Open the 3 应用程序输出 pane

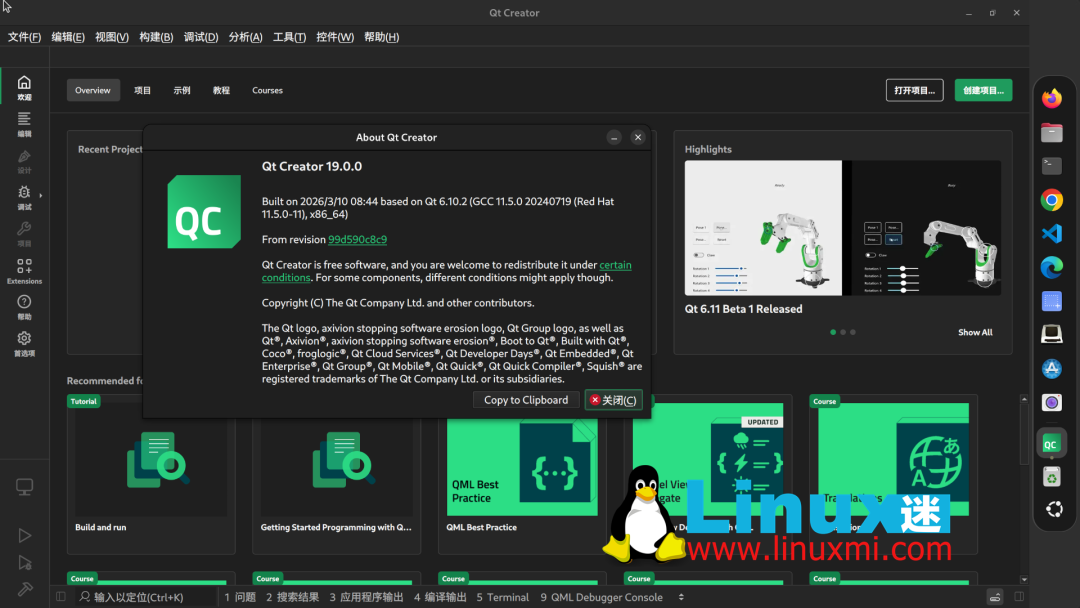coord(366,597)
